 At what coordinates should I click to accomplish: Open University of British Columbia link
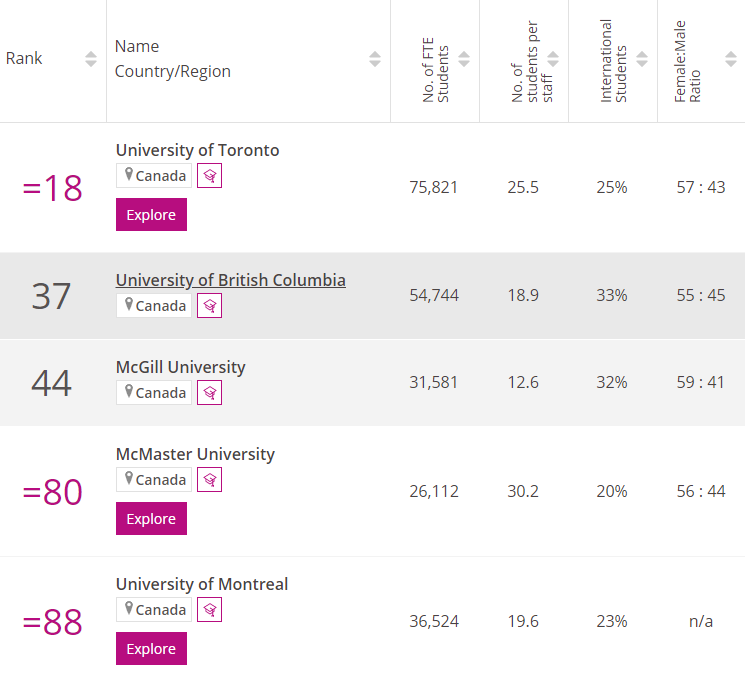tap(231, 280)
